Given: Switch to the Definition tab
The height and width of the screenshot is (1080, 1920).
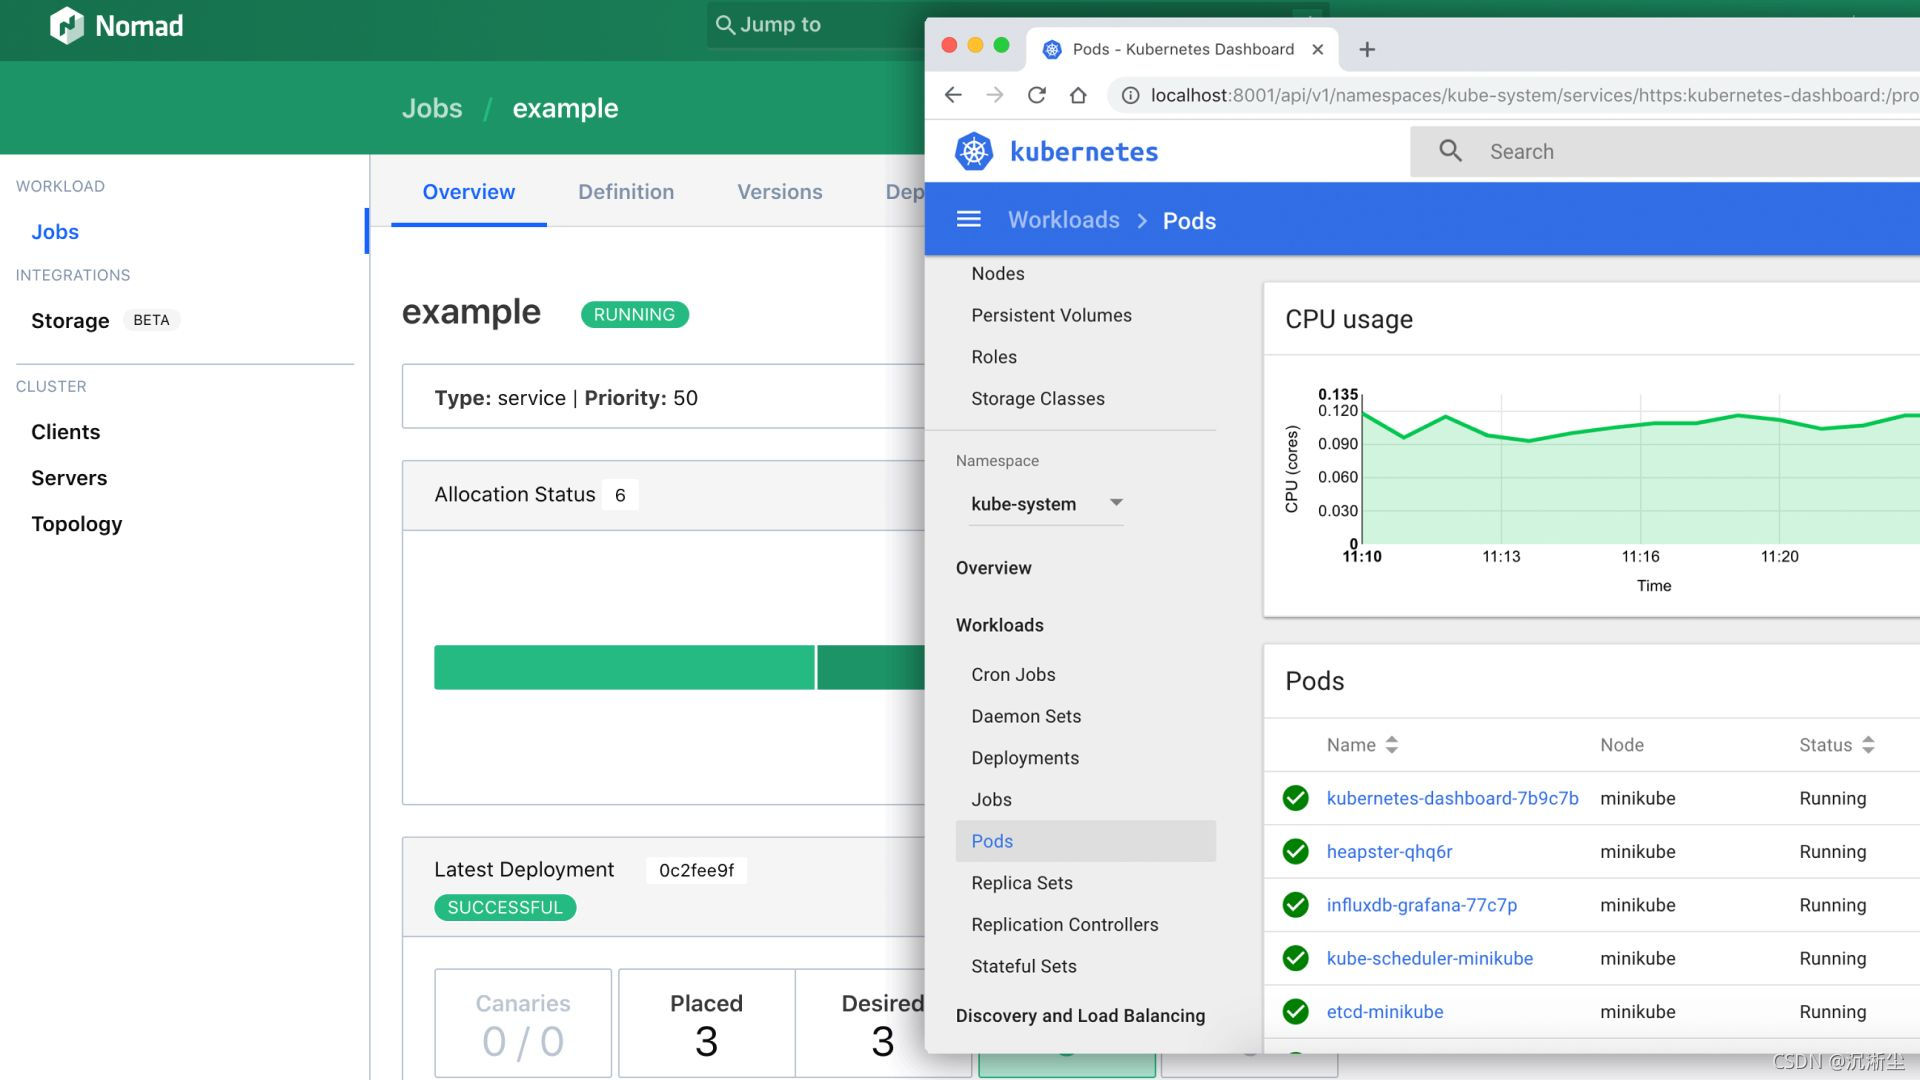Looking at the screenshot, I should click(626, 192).
